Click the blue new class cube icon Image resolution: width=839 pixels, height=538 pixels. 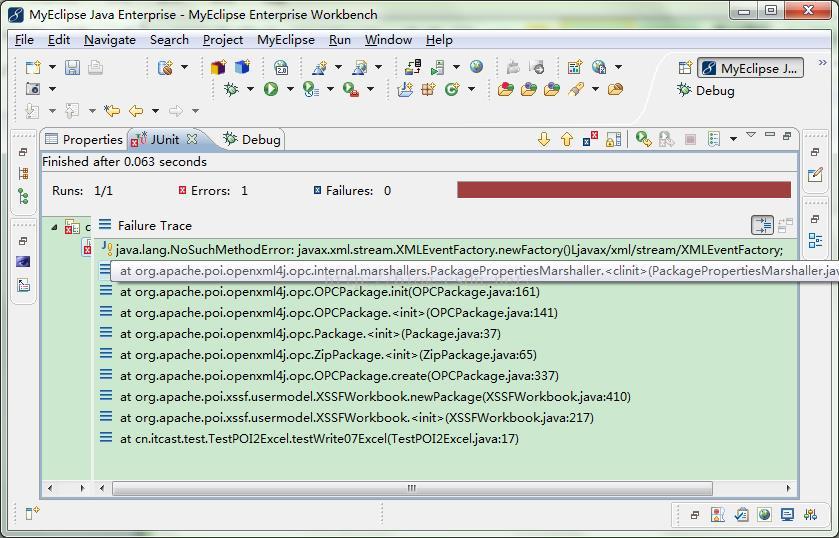point(242,67)
